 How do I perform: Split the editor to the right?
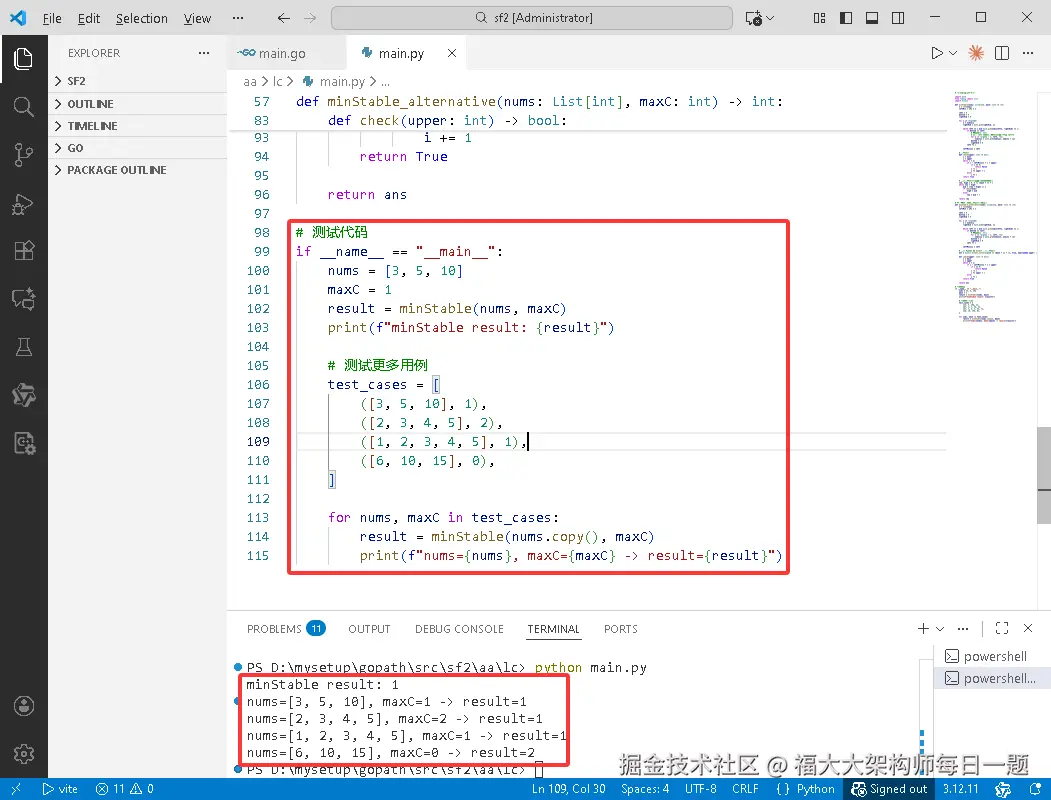(1002, 53)
